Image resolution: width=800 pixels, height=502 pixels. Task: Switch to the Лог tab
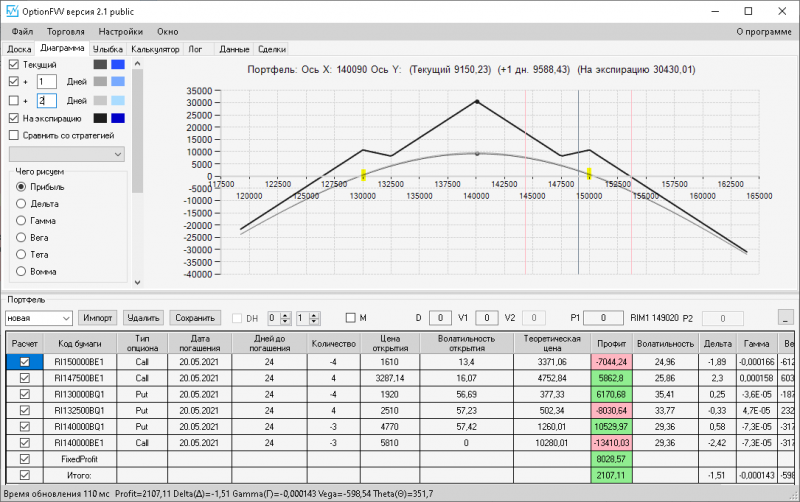pyautogui.click(x=195, y=49)
